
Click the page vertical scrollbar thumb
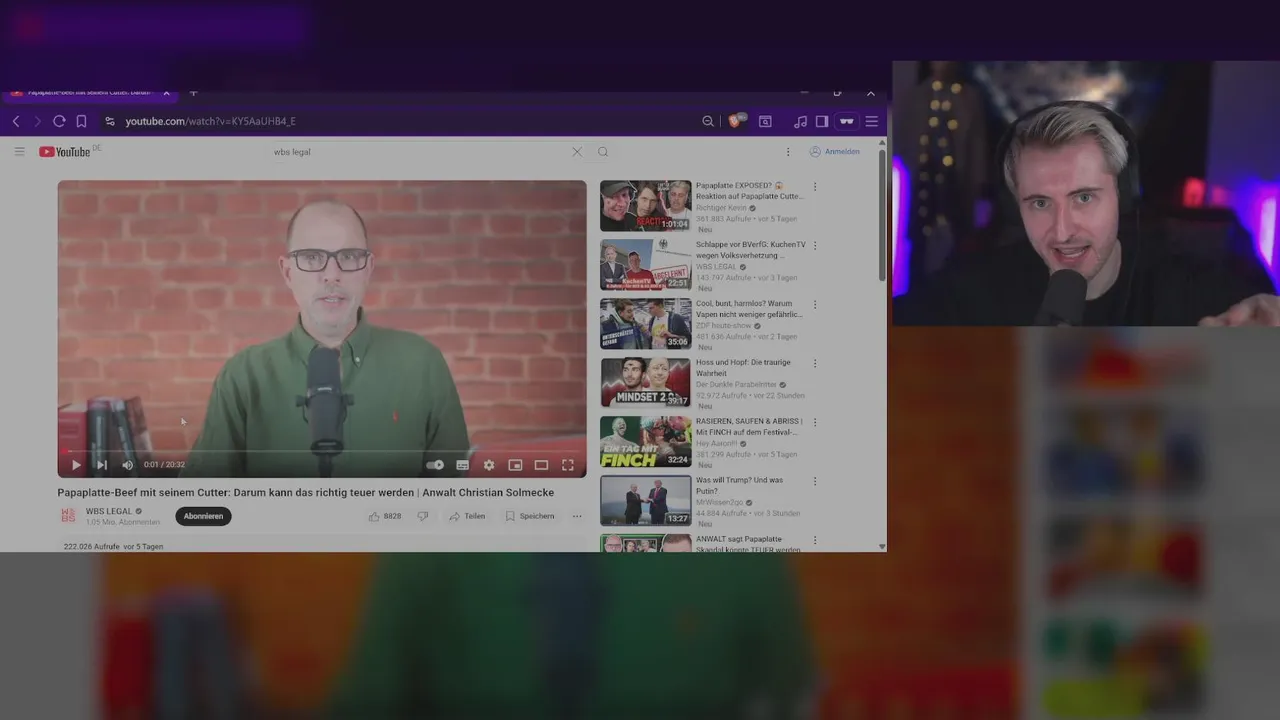point(882,215)
